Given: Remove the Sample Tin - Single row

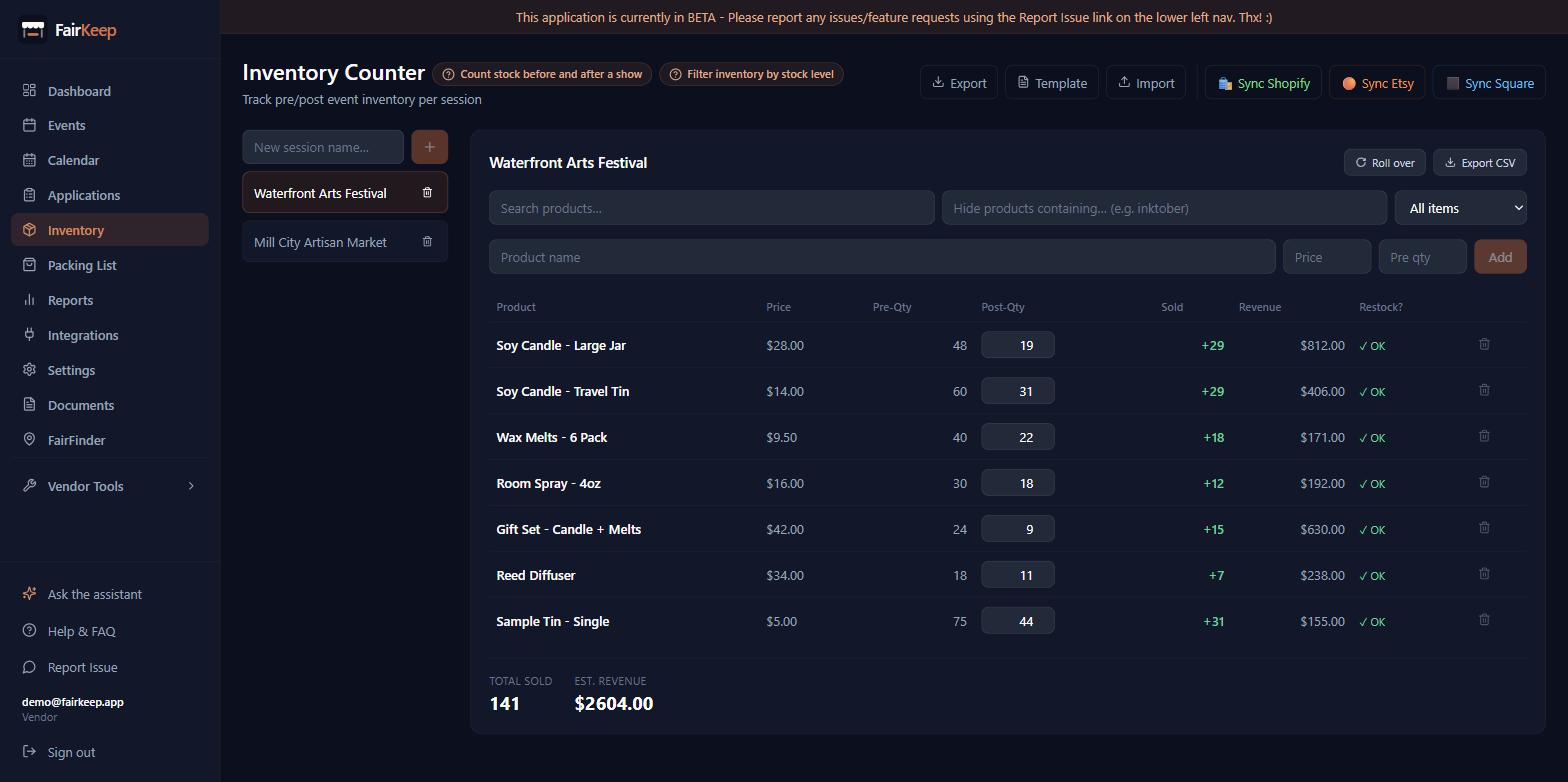Looking at the screenshot, I should pos(1484,620).
